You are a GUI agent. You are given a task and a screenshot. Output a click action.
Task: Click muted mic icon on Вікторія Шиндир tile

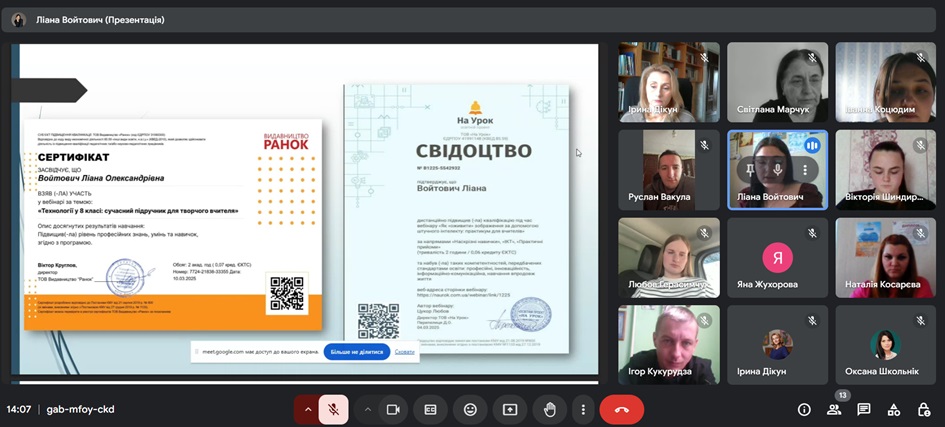click(920, 145)
